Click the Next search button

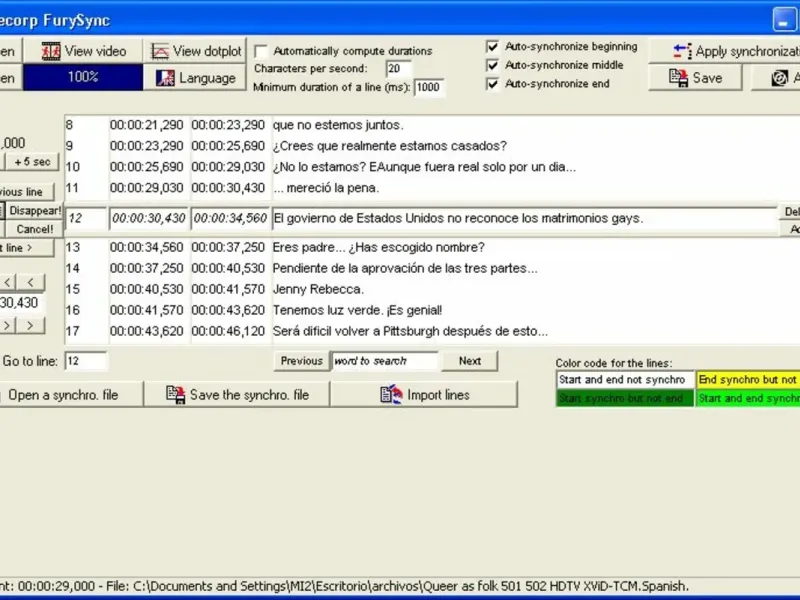[x=469, y=361]
